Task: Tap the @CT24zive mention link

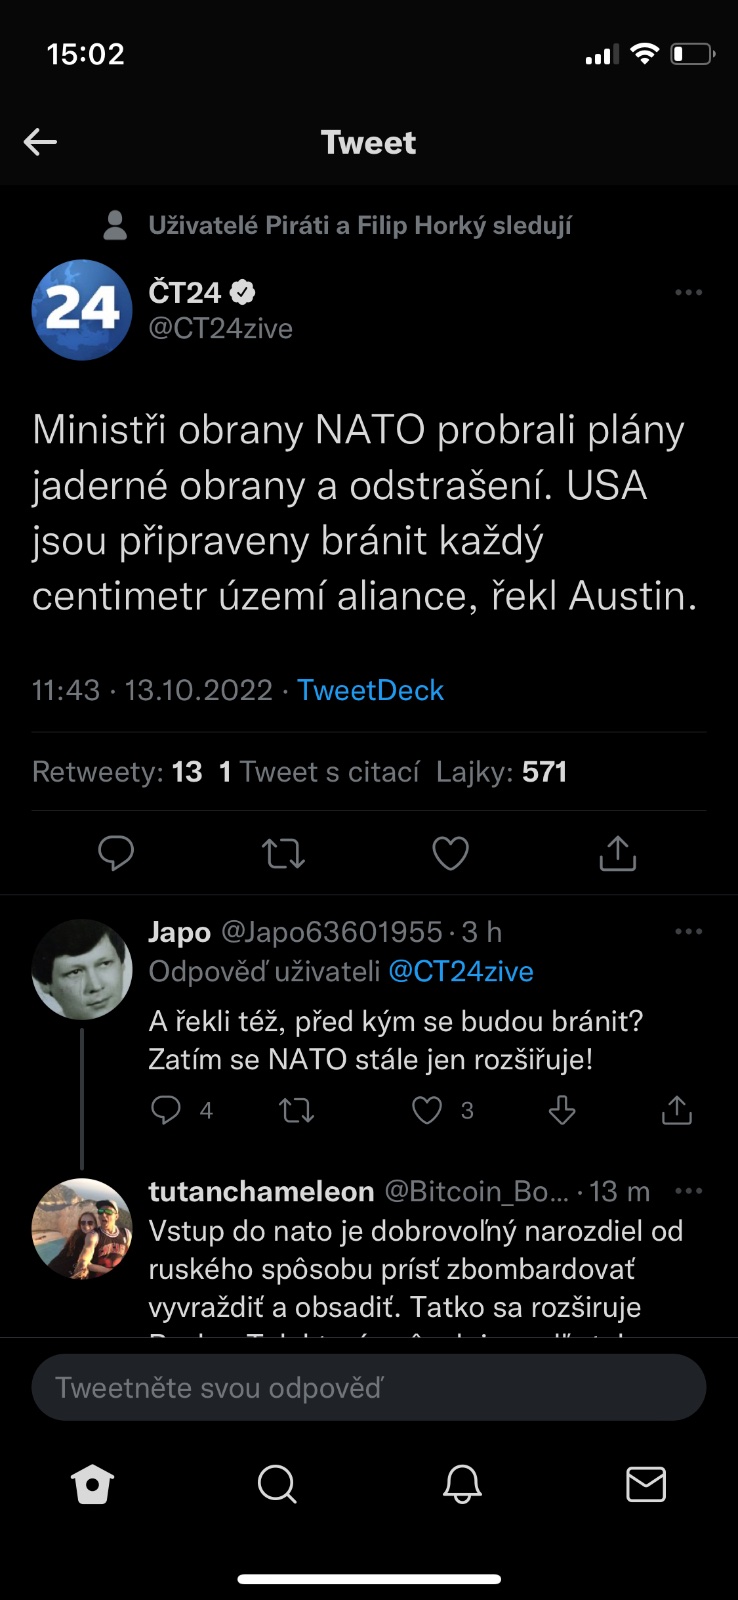Action: (x=460, y=971)
